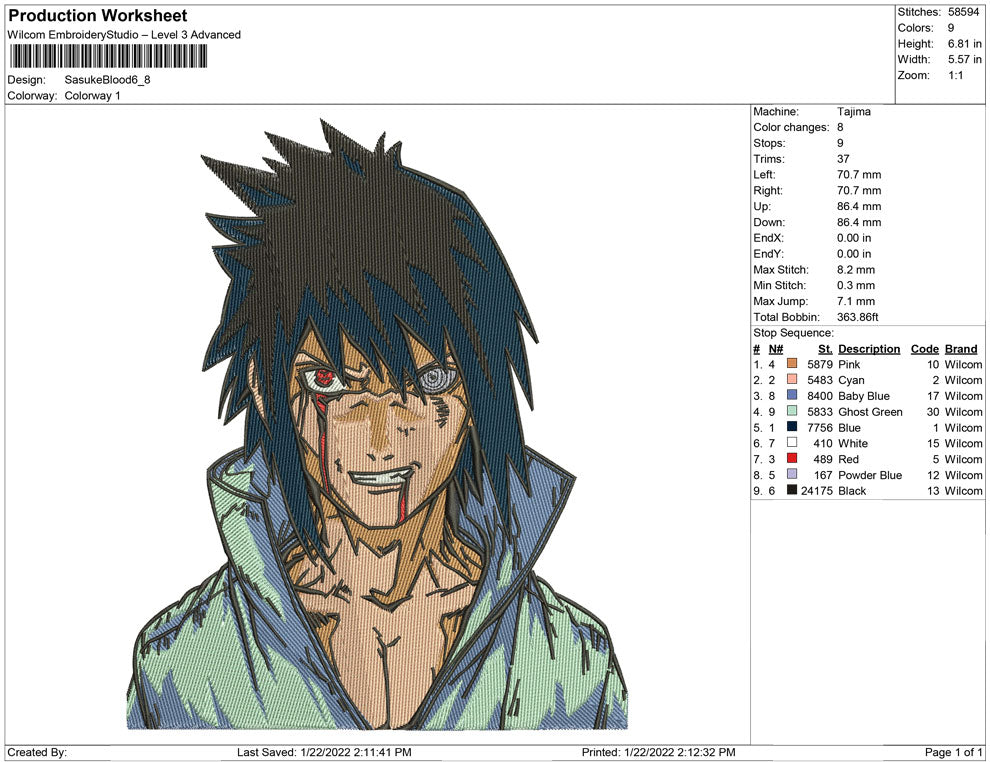990x762 pixels.
Task: Click 'Wilcom EmbroideryStudio – Level 3 Advanced' text
Action: 124,35
